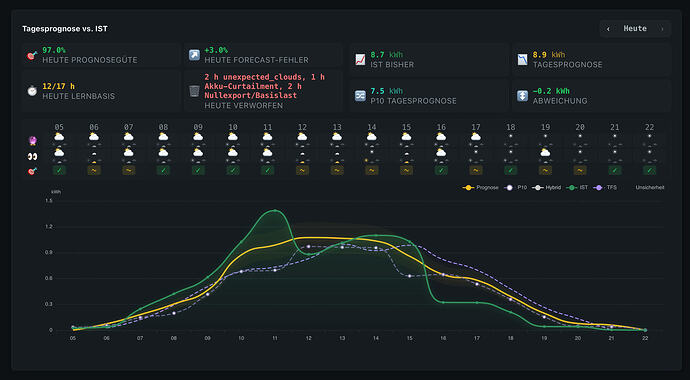Toggle the Unsicherheit band in the legend

coord(650,188)
